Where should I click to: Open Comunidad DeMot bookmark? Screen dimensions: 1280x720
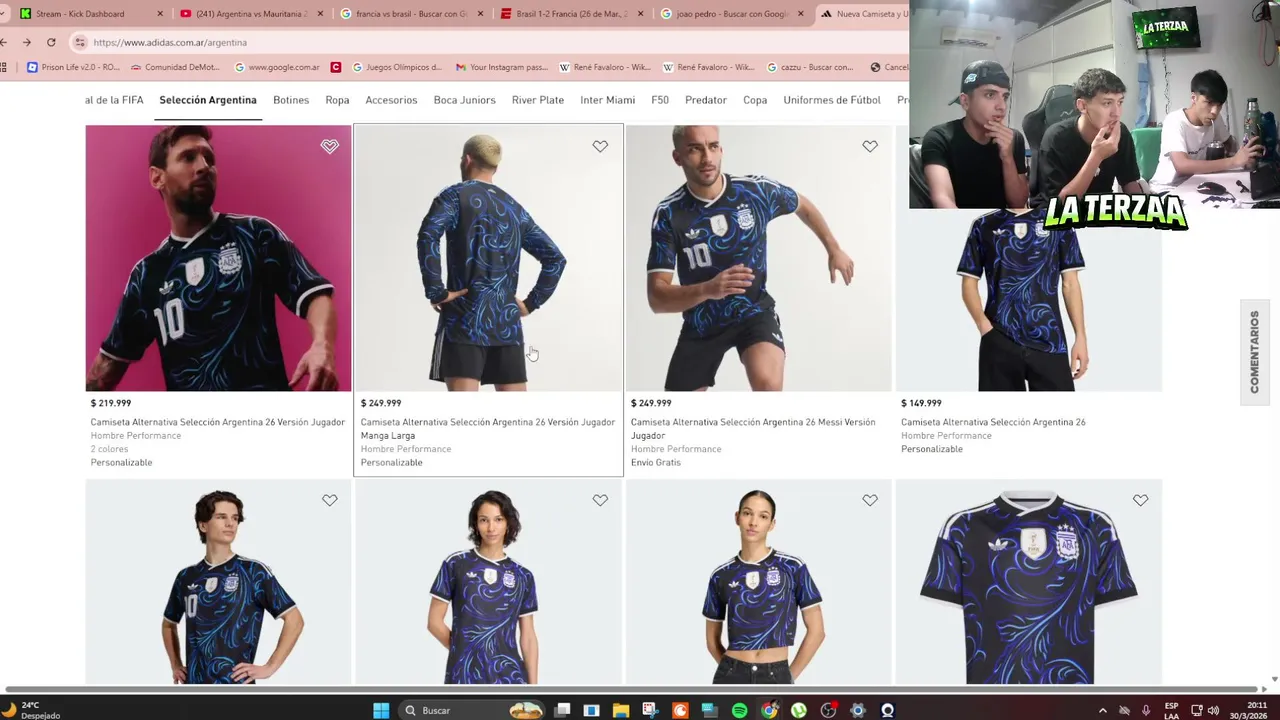click(x=174, y=67)
